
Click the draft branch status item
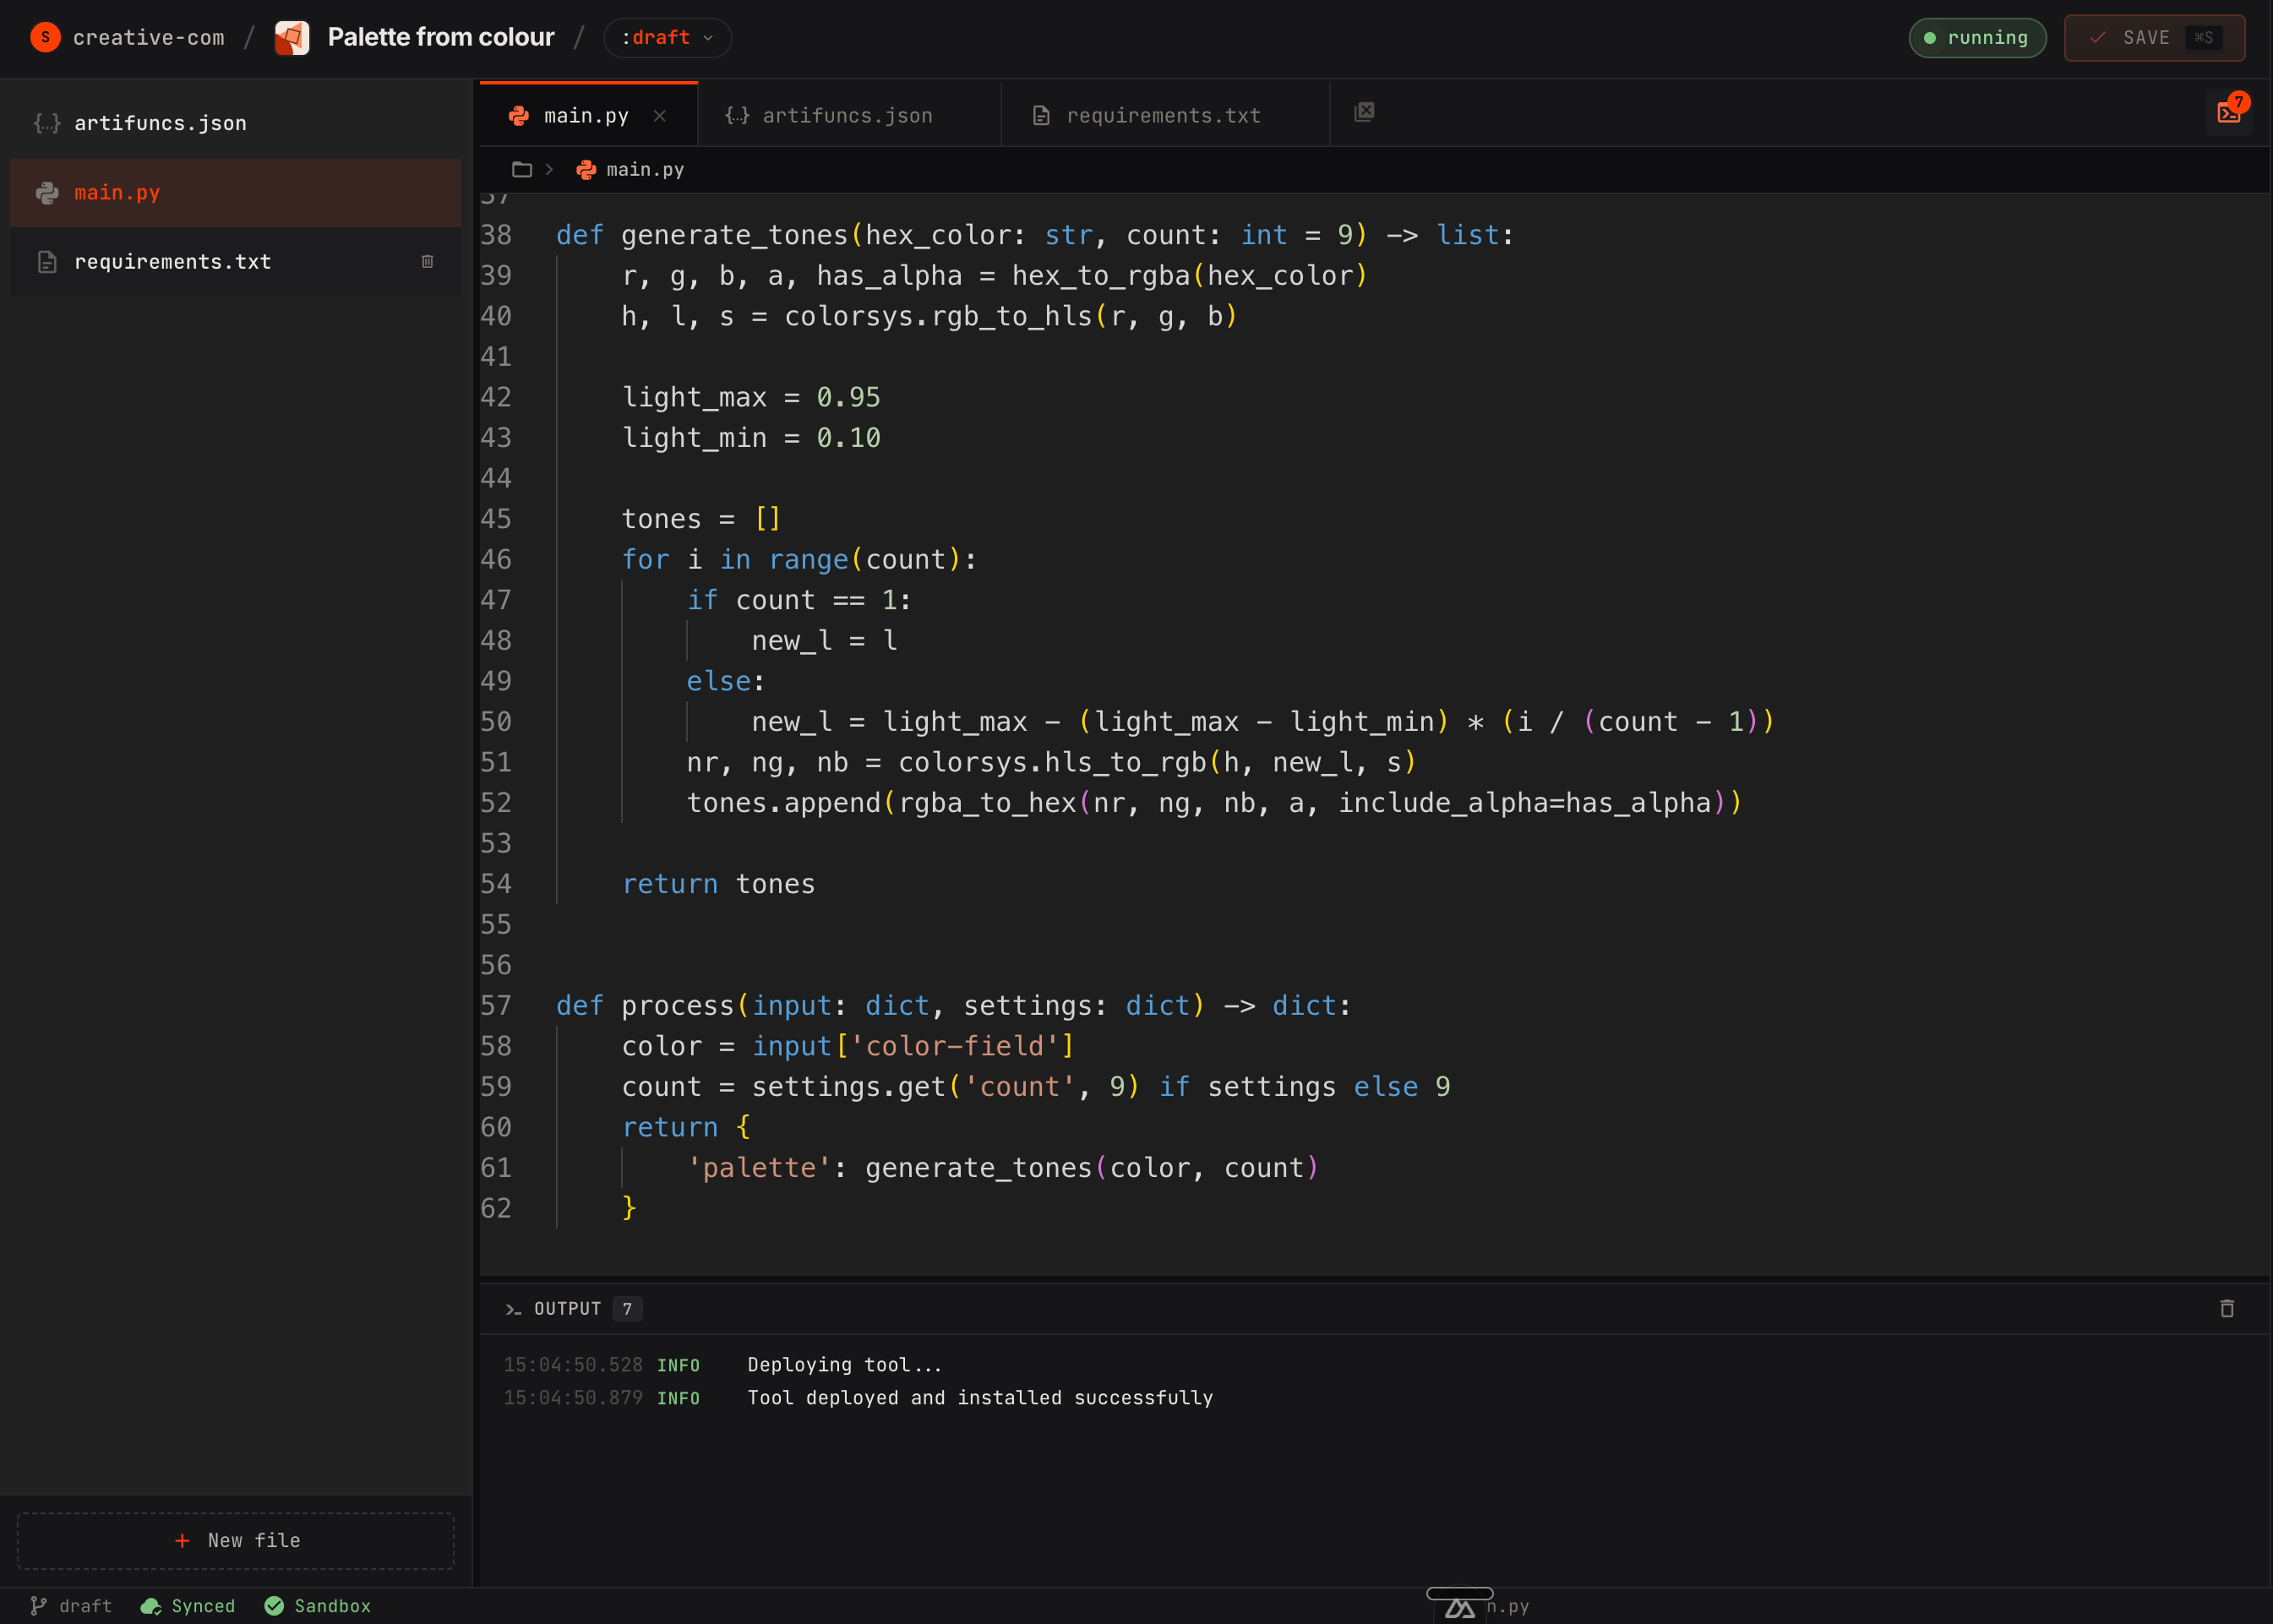point(71,1605)
